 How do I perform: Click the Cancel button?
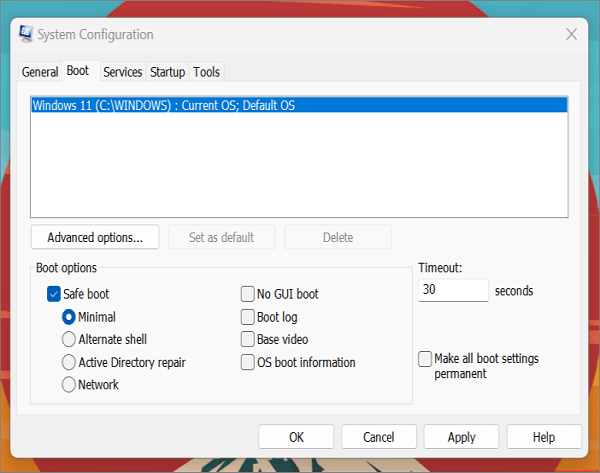pos(379,437)
